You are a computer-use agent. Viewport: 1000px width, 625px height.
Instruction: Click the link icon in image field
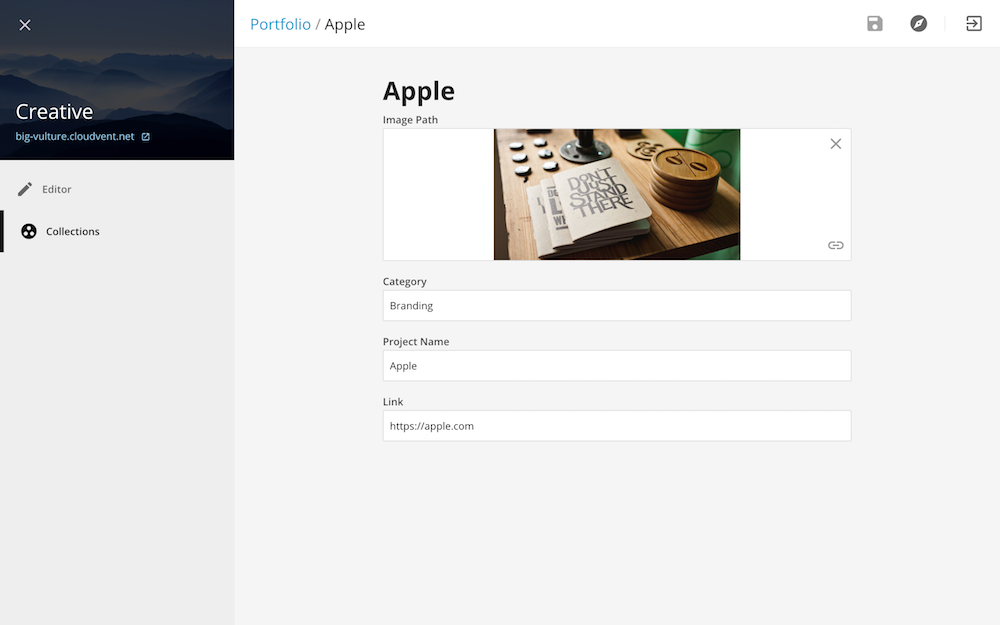tap(835, 246)
